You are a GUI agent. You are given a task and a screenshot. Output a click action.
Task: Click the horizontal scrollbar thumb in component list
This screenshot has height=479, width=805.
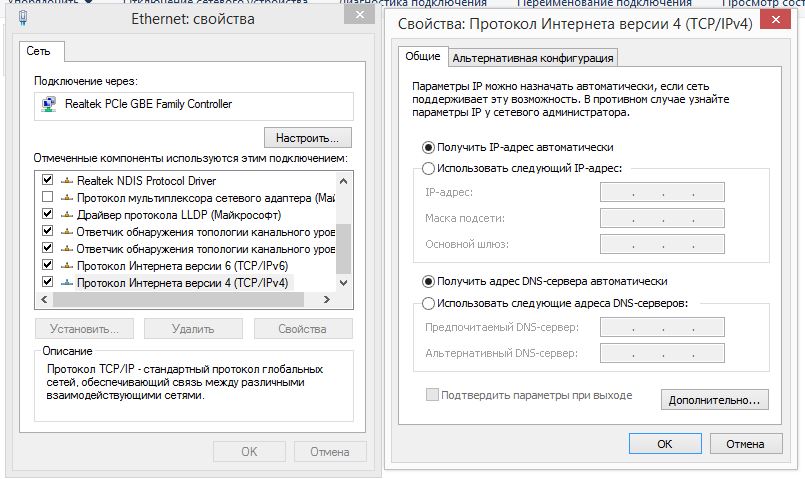click(x=178, y=299)
